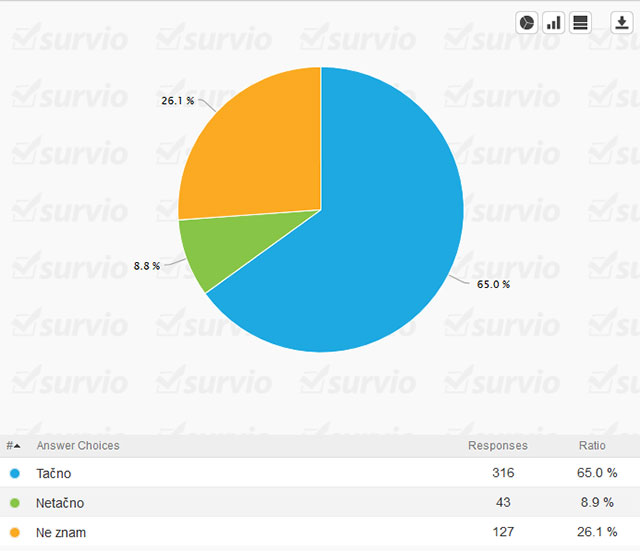Viewport: 640px width, 551px height.
Task: Download the chart results
Action: (620, 23)
